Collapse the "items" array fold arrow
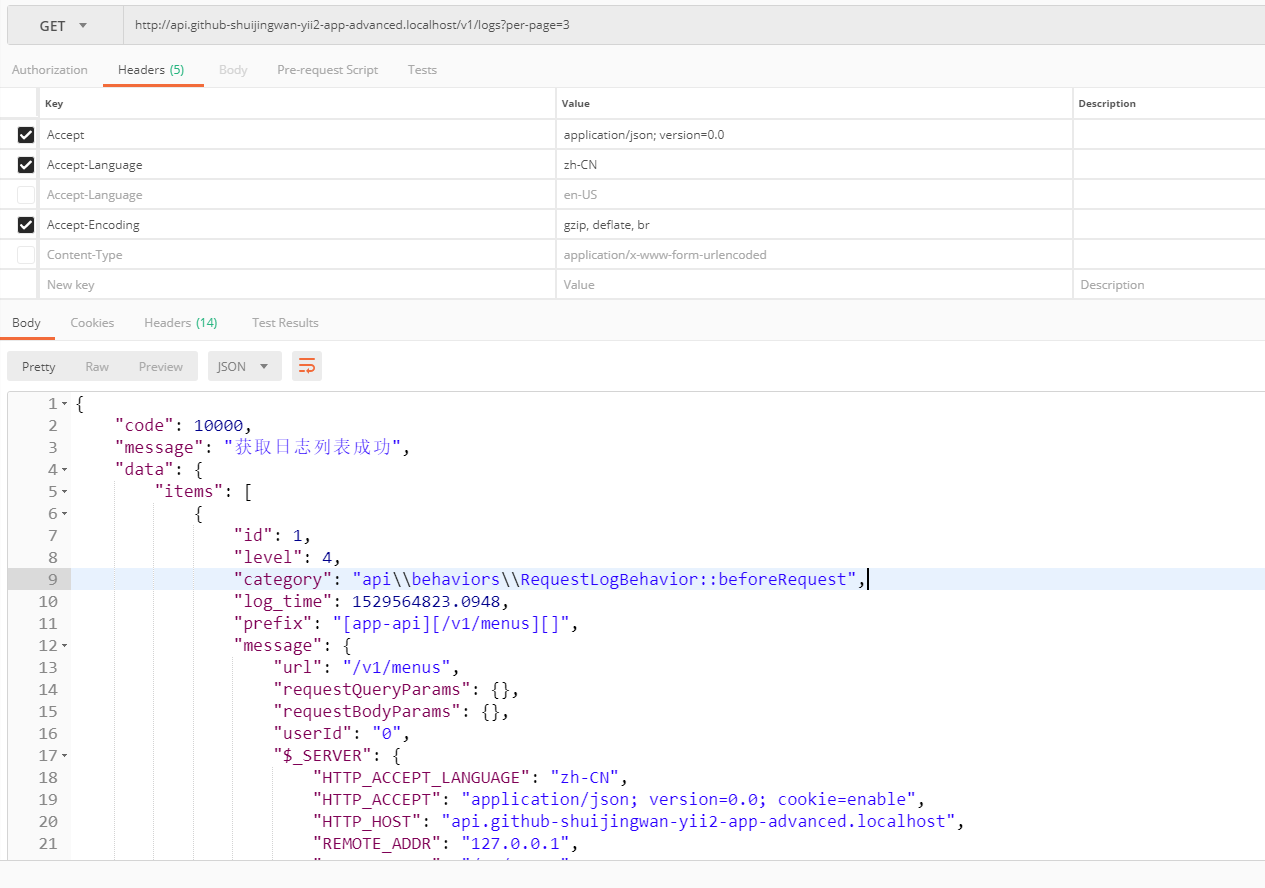This screenshot has height=888, width=1265. 65,492
